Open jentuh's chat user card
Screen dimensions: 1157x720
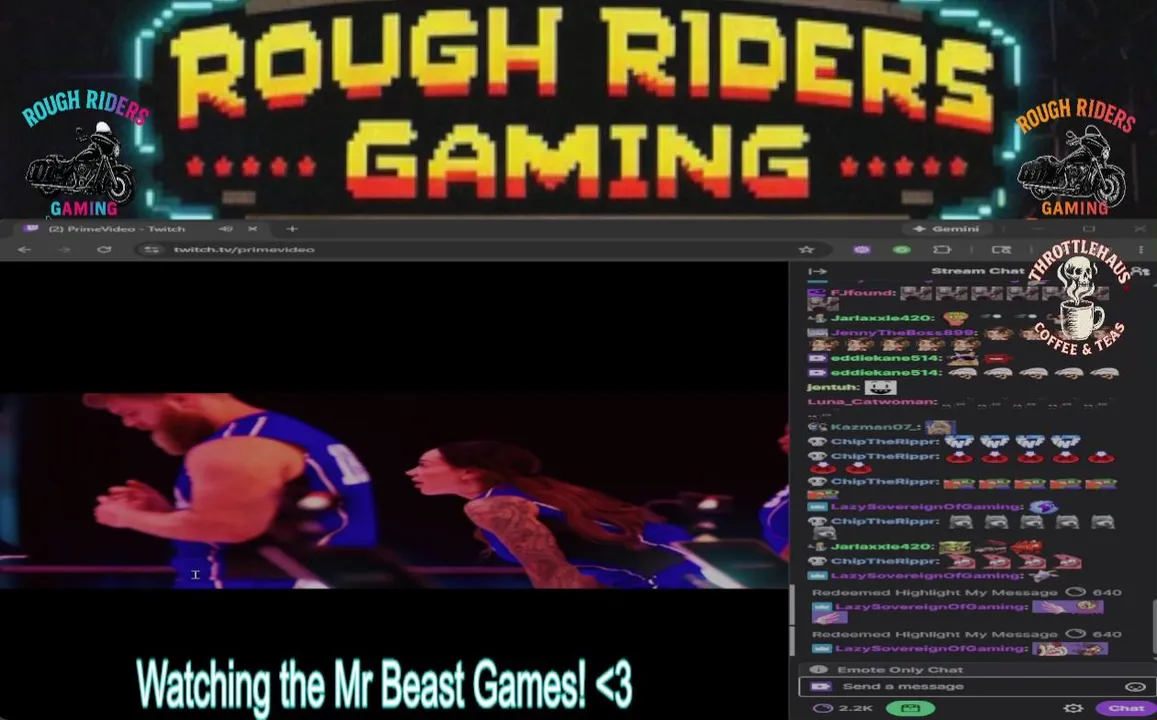832,387
